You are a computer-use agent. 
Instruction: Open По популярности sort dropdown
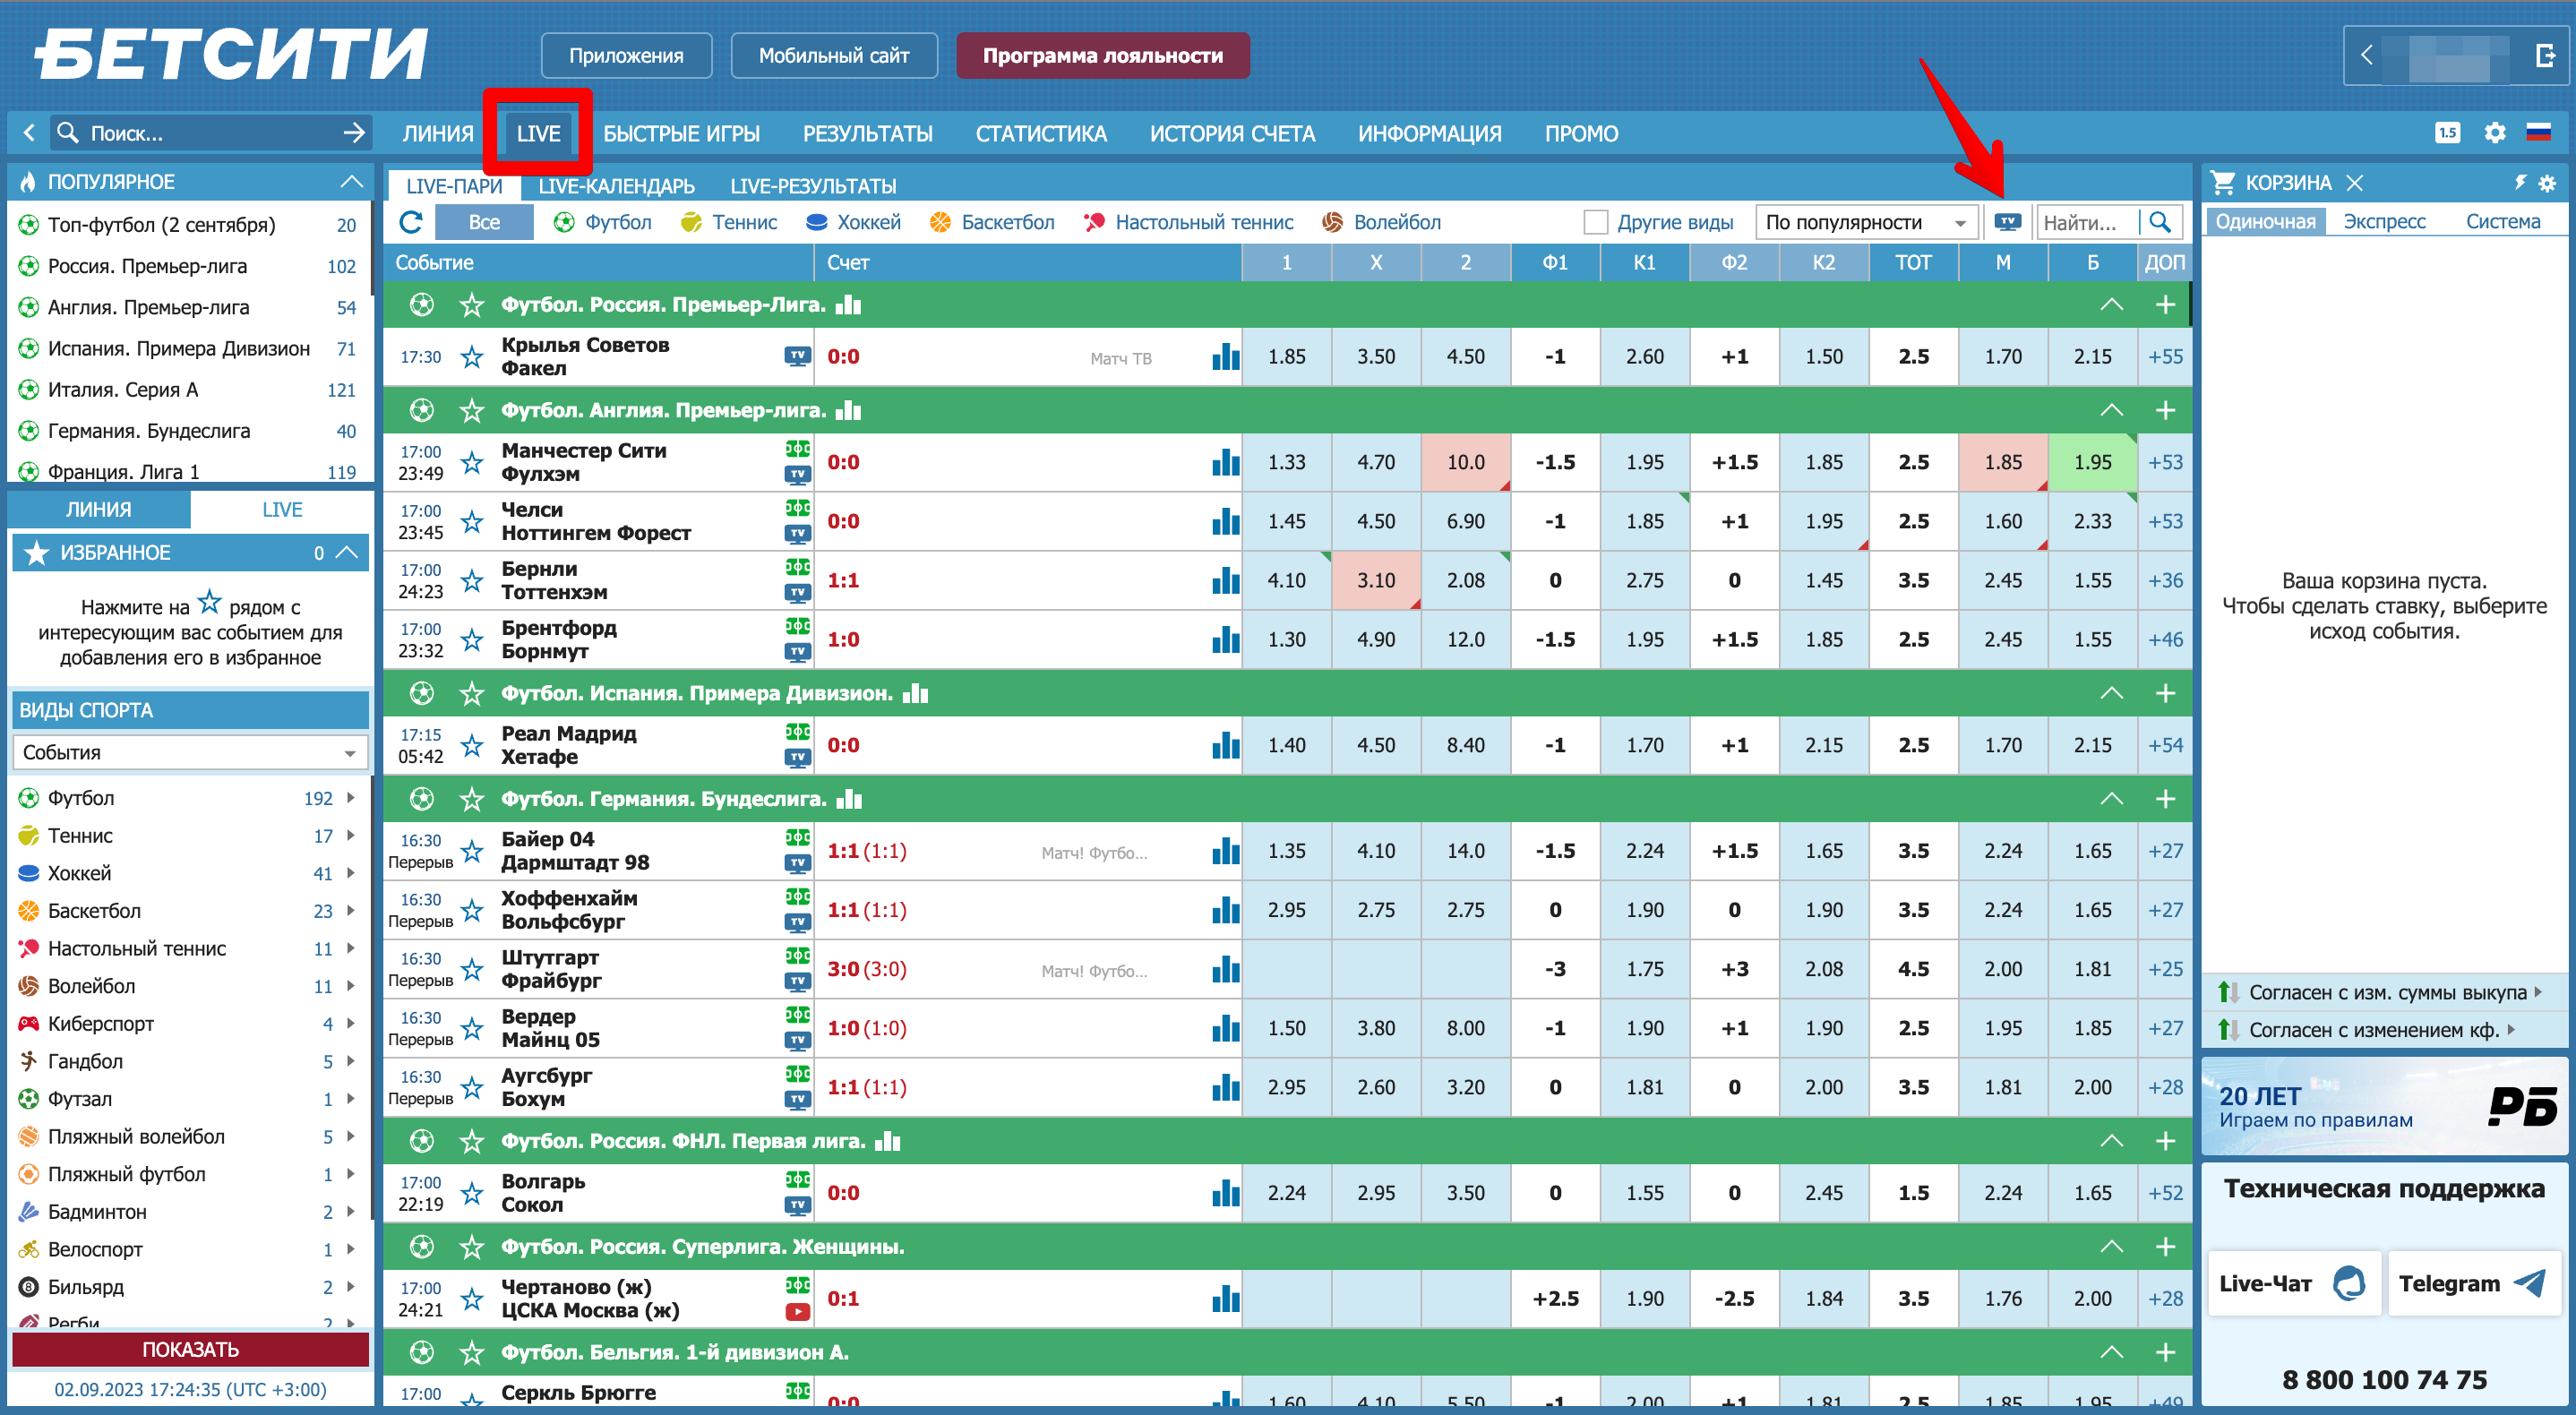1865,222
